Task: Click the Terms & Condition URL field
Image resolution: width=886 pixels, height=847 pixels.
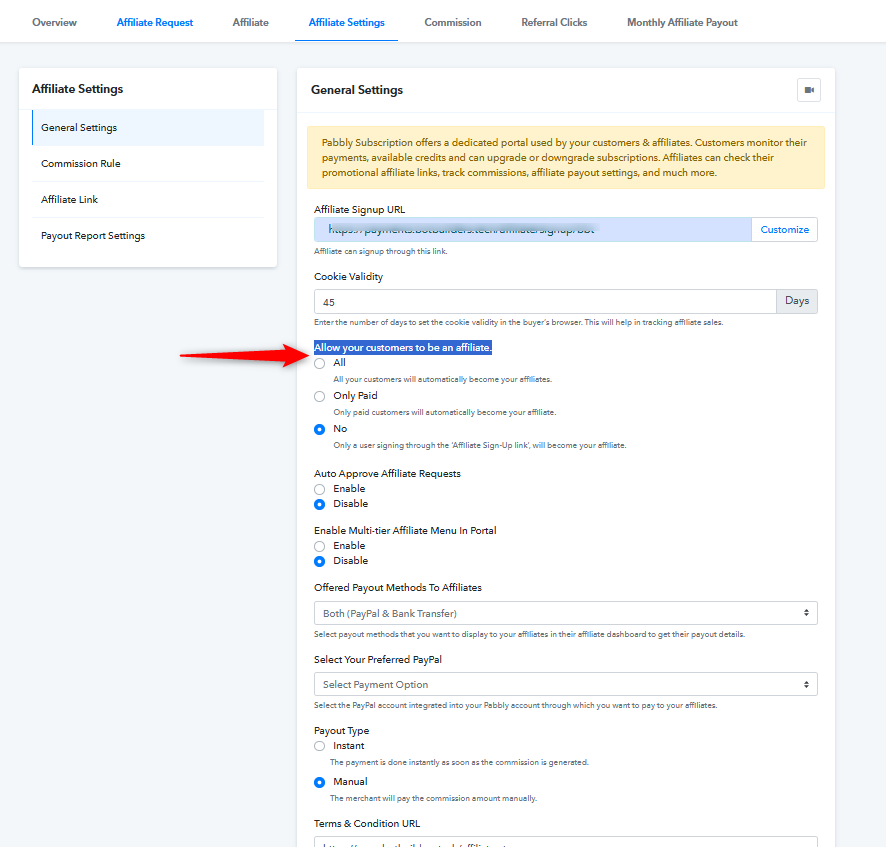Action: (565, 842)
